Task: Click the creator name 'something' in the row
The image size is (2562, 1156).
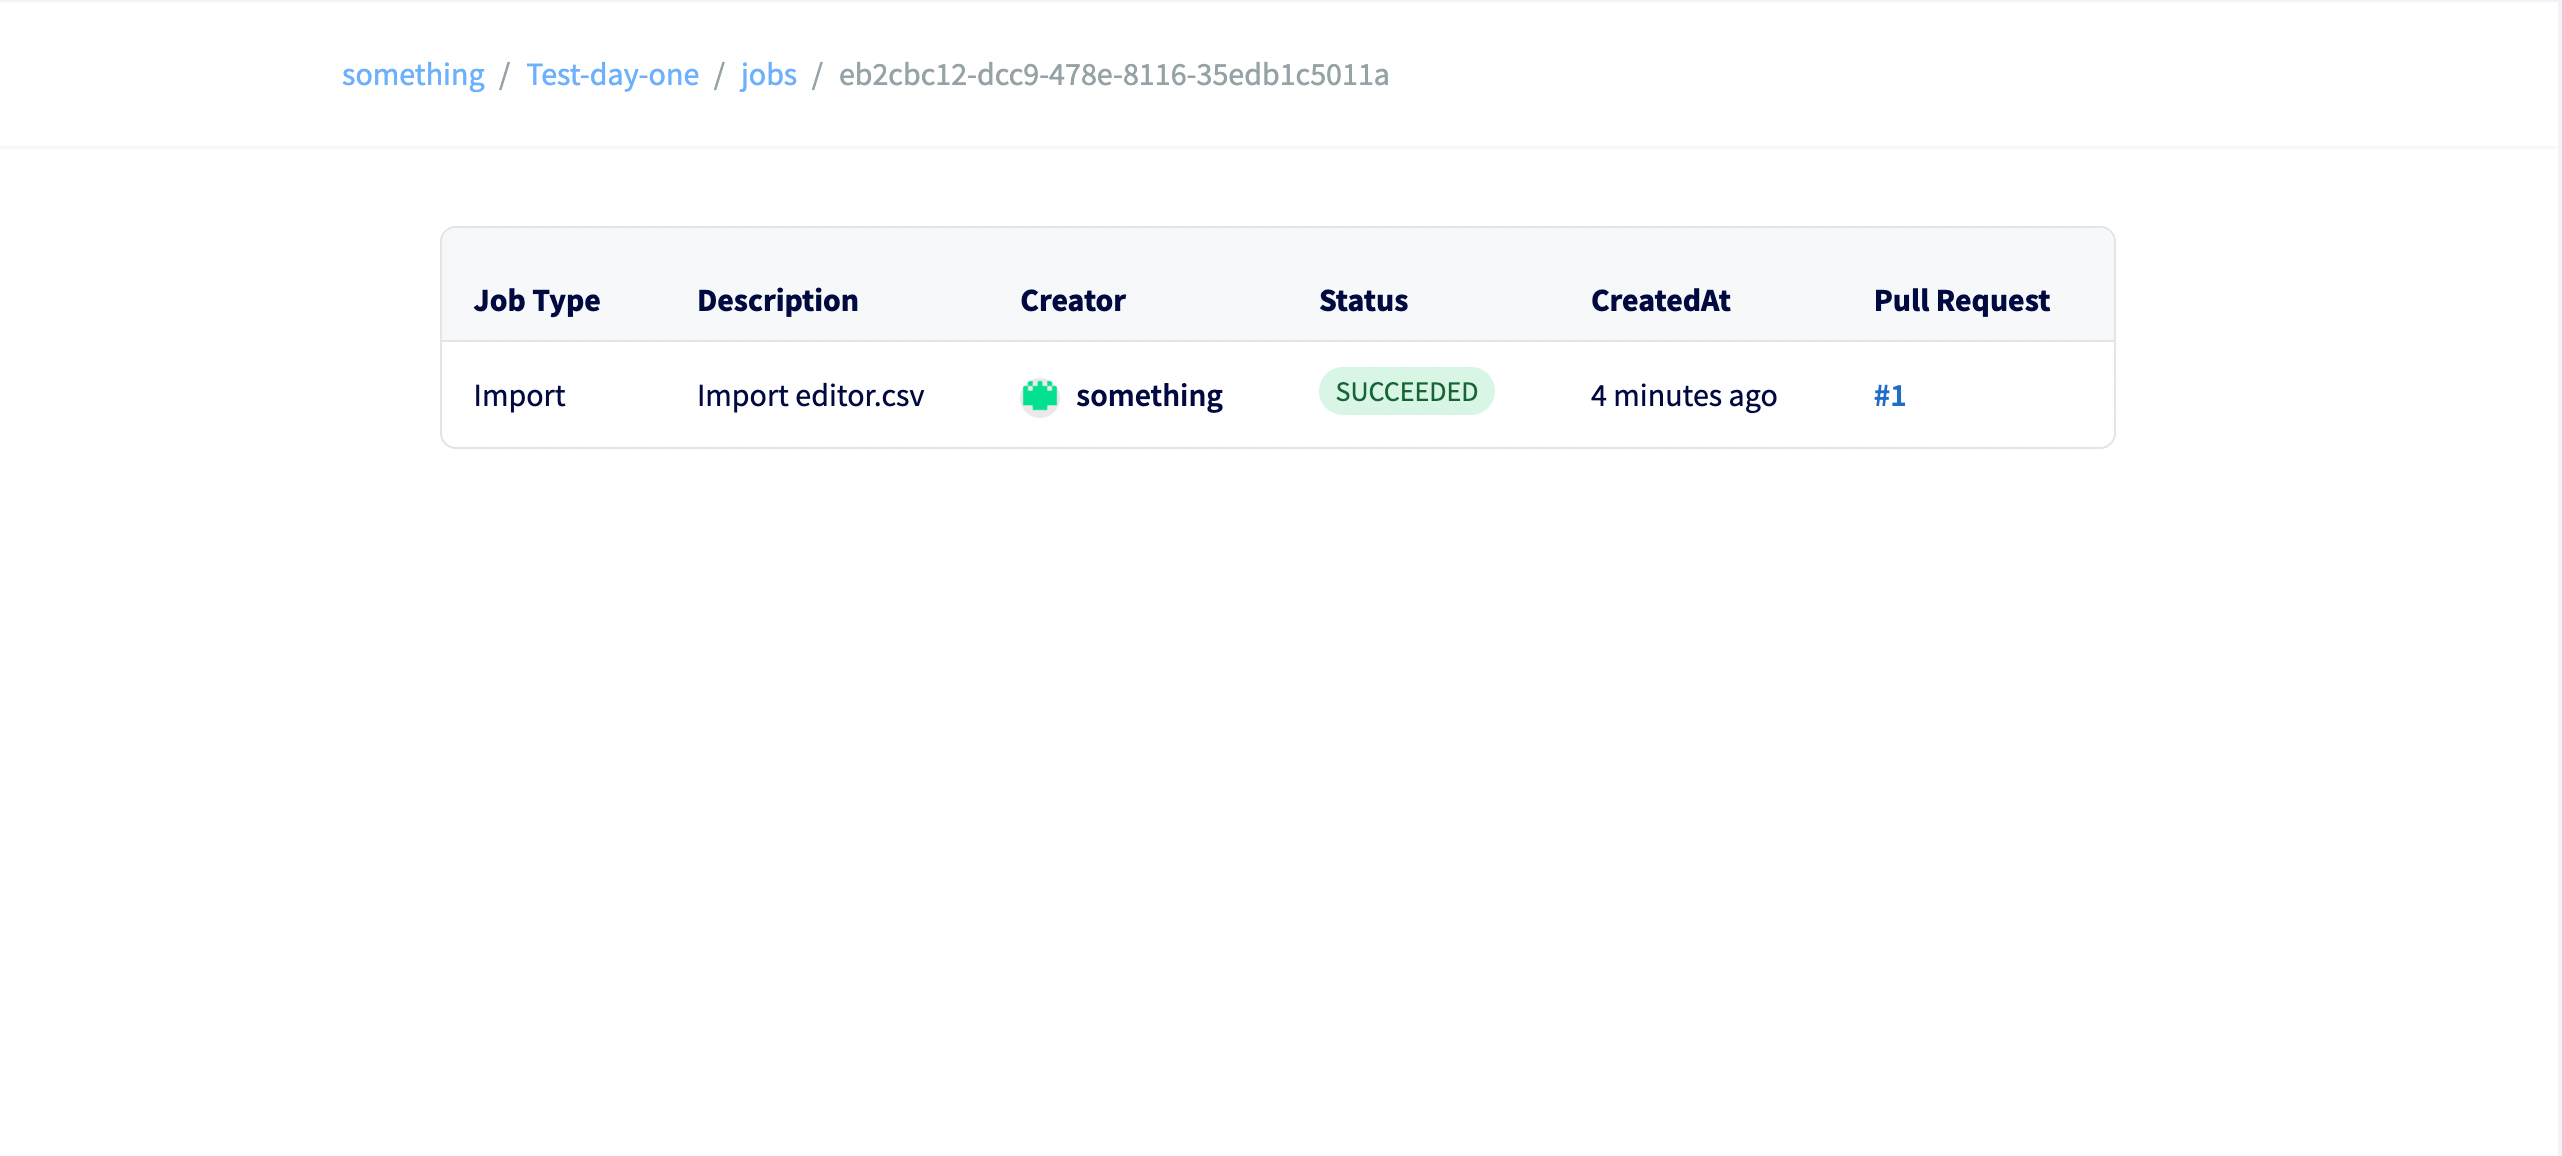Action: [x=1149, y=395]
